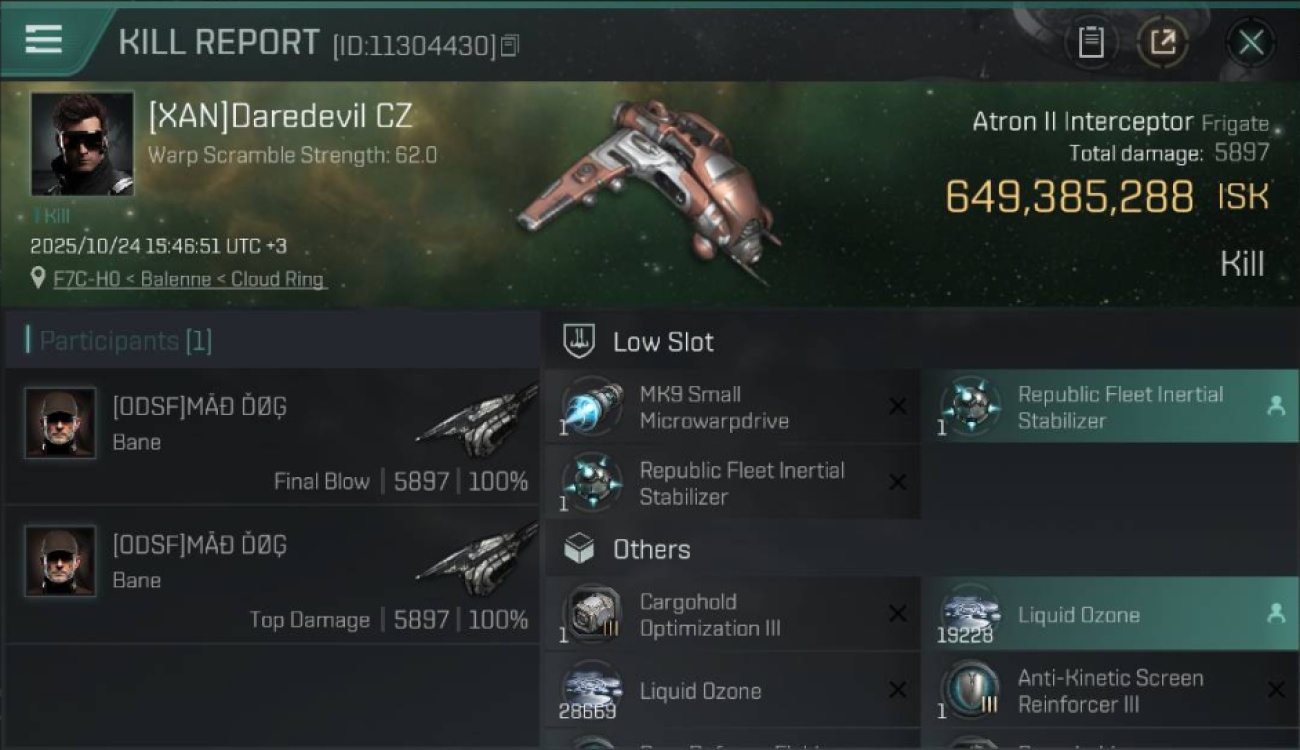This screenshot has height=750, width=1300.
Task: Click the person icon beside Liquid Ozone
Action: click(1276, 614)
